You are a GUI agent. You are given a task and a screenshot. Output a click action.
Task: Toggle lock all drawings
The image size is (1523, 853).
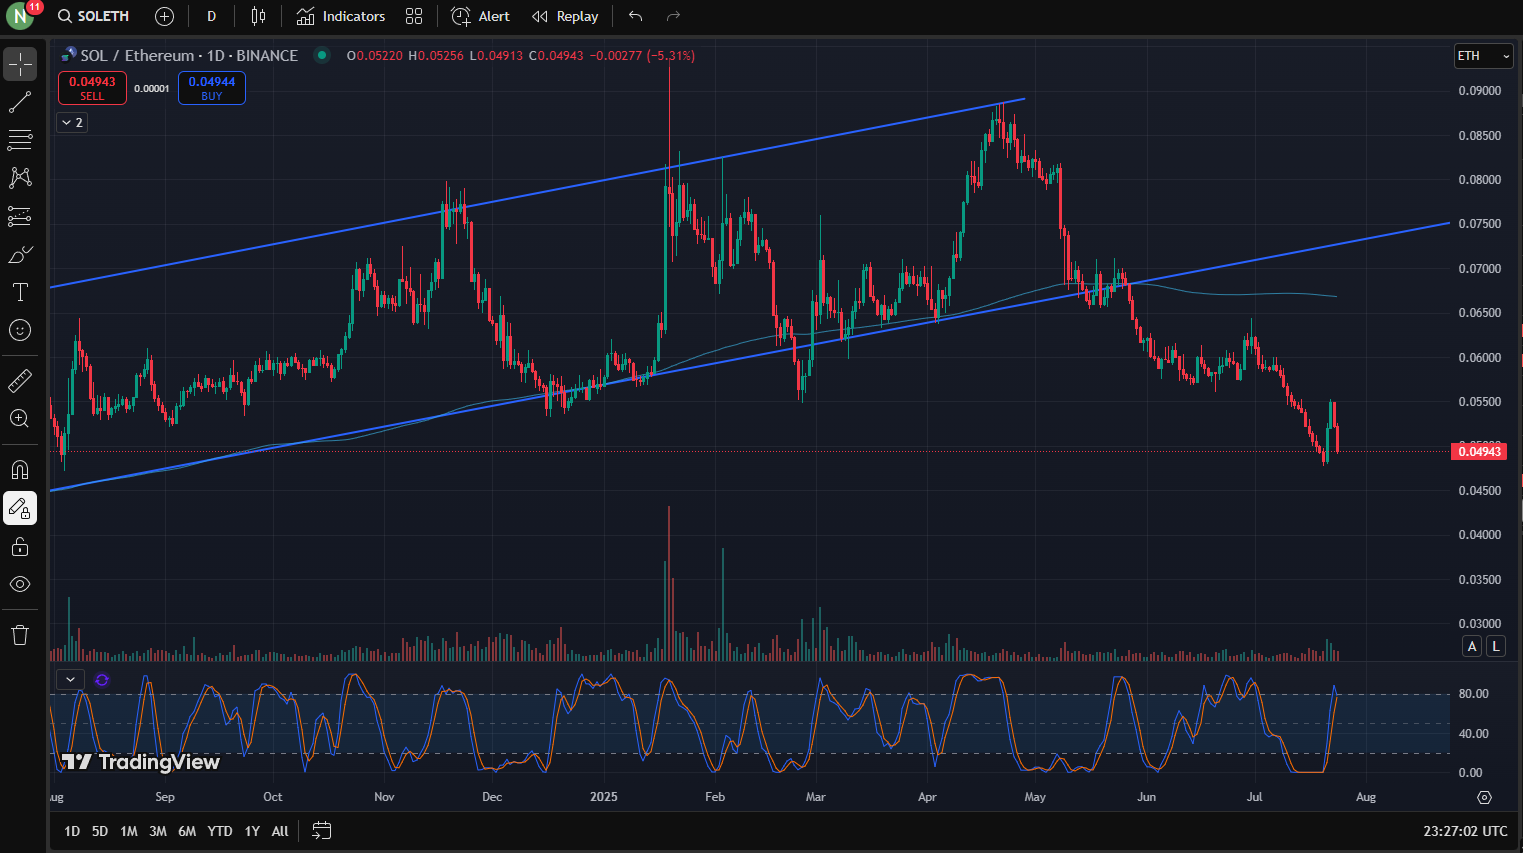click(x=20, y=546)
